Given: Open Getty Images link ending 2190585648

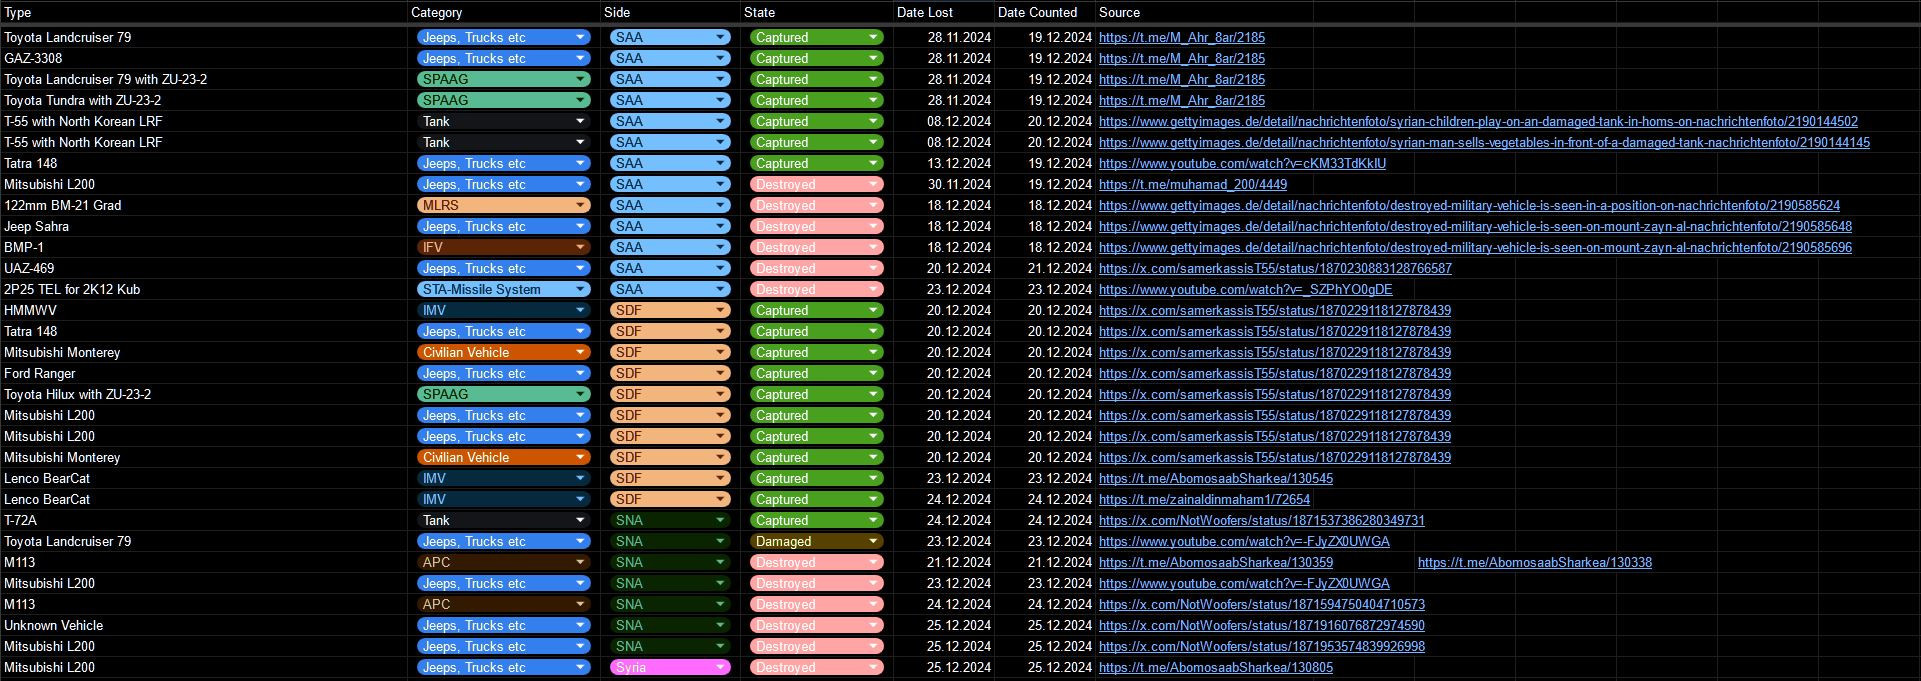Looking at the screenshot, I should pyautogui.click(x=1475, y=226).
